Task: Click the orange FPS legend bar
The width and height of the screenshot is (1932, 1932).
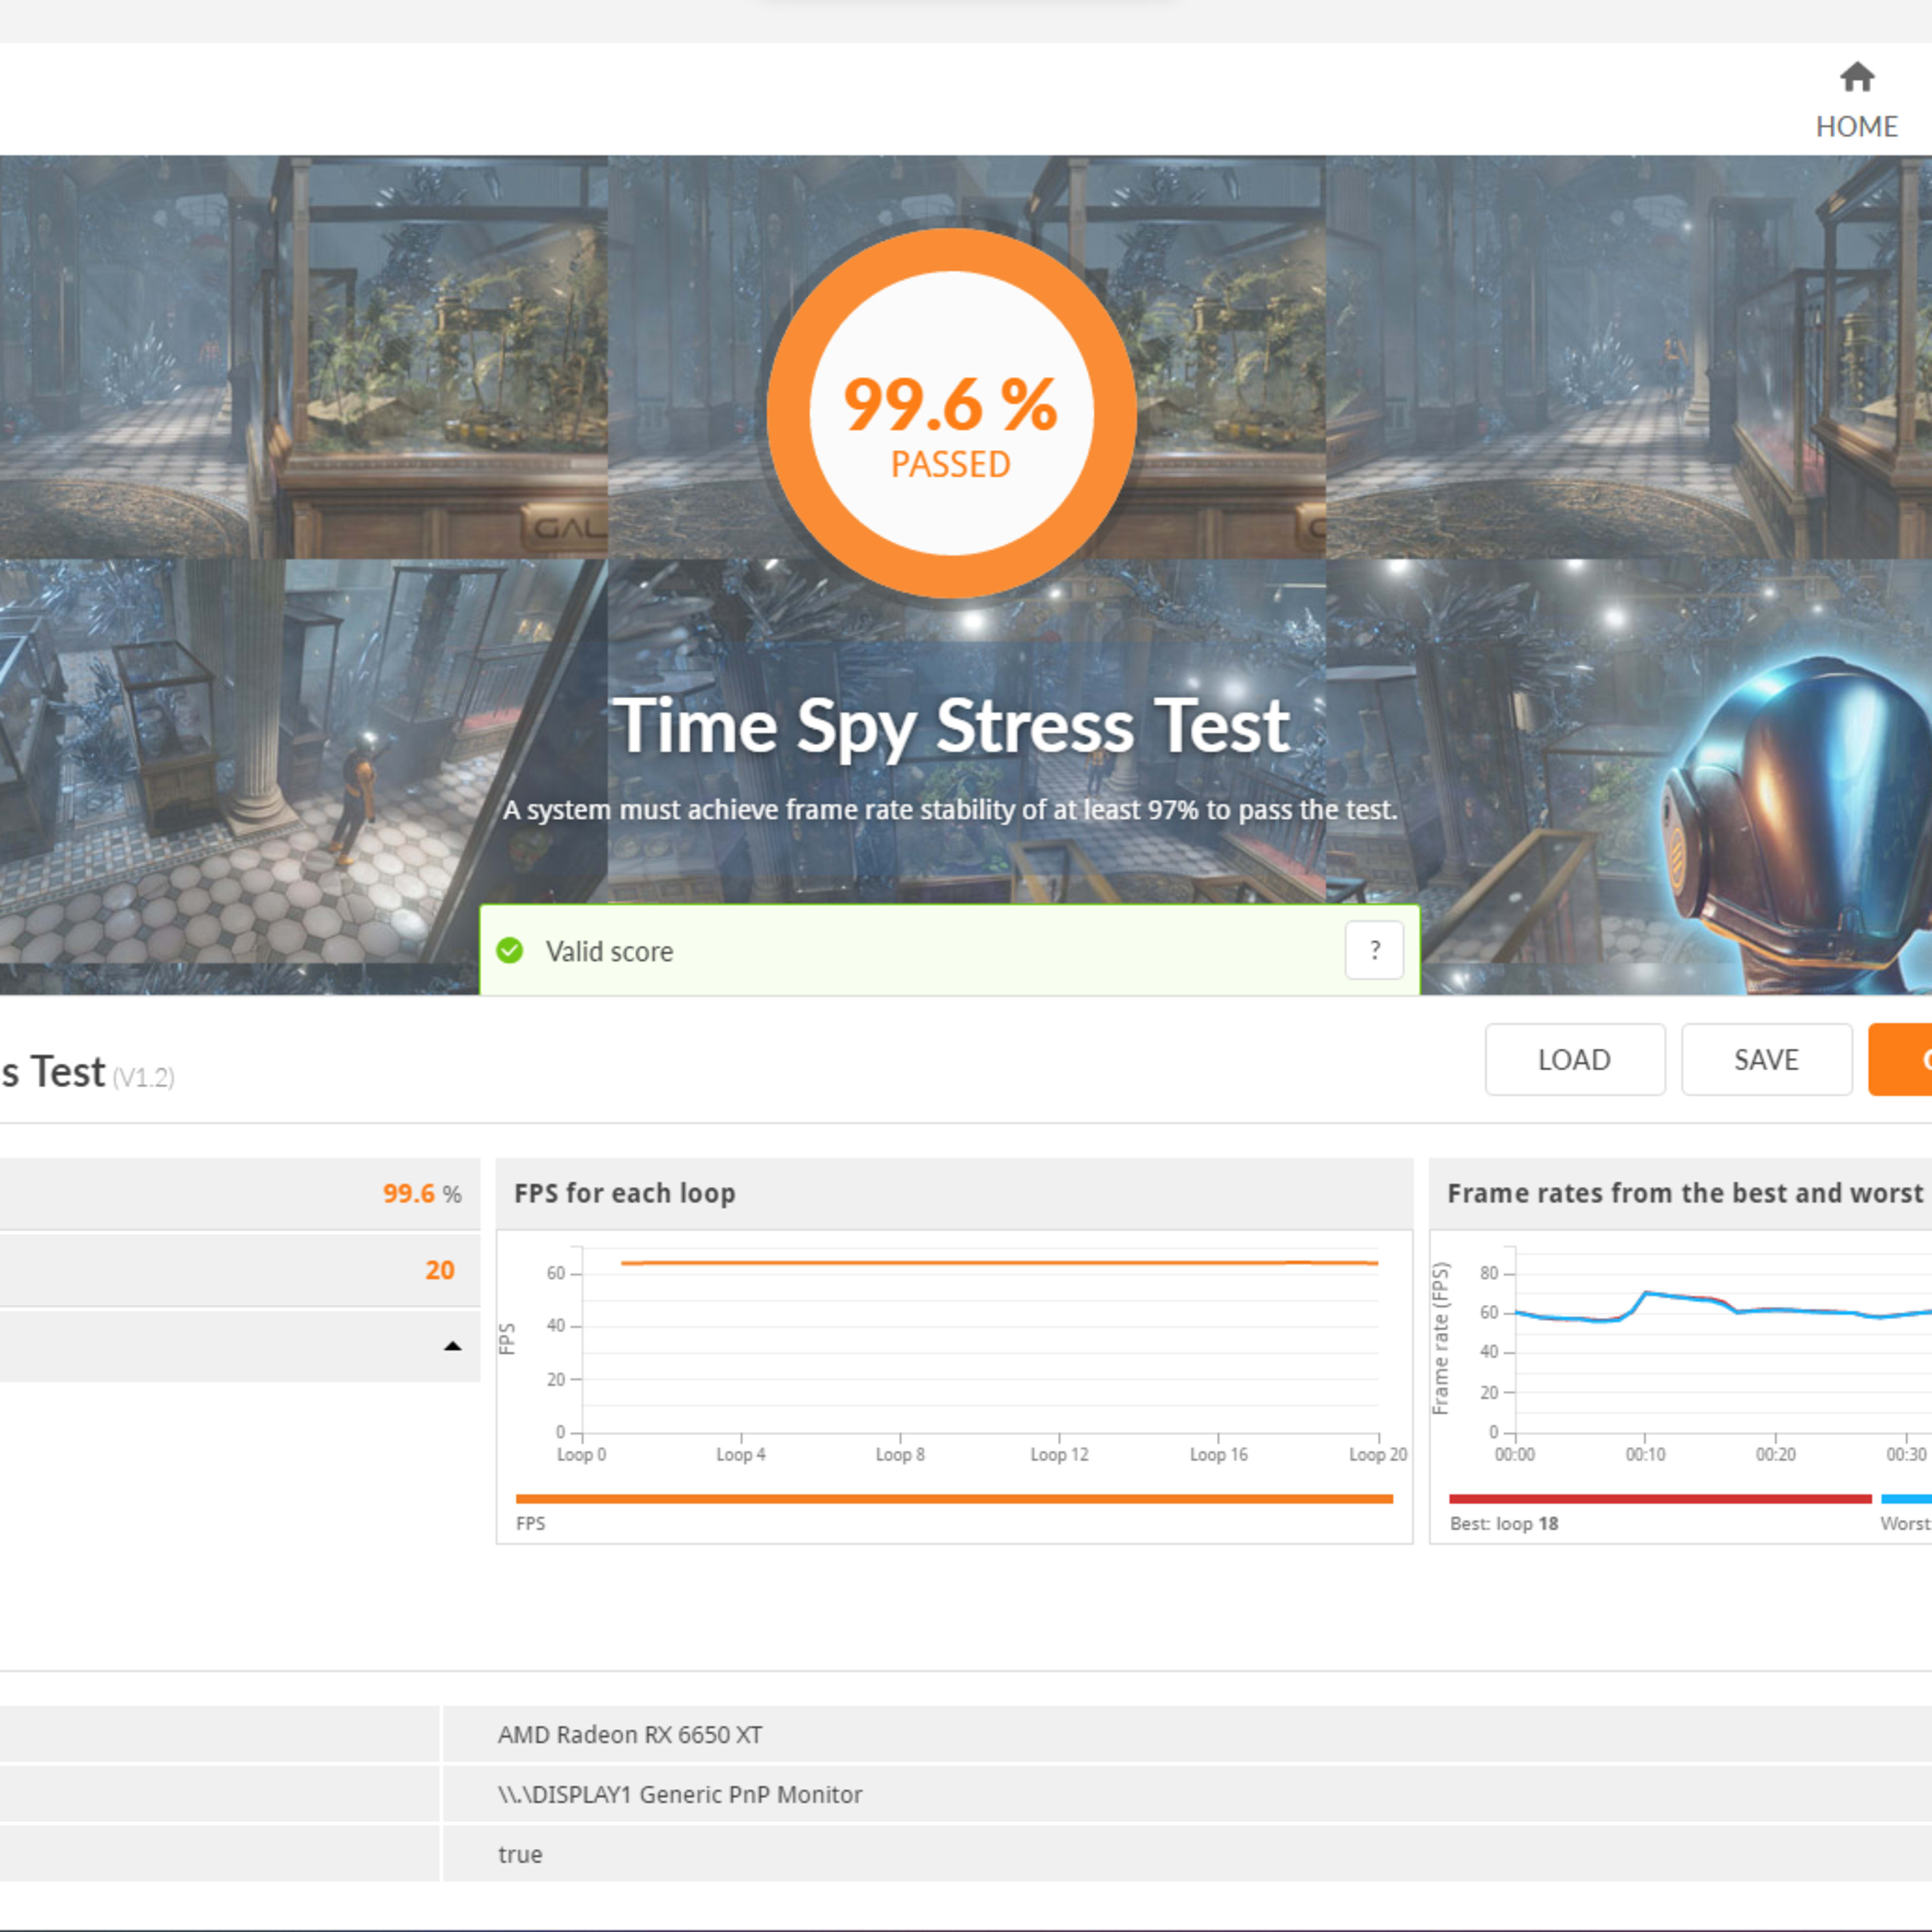Action: (954, 1499)
